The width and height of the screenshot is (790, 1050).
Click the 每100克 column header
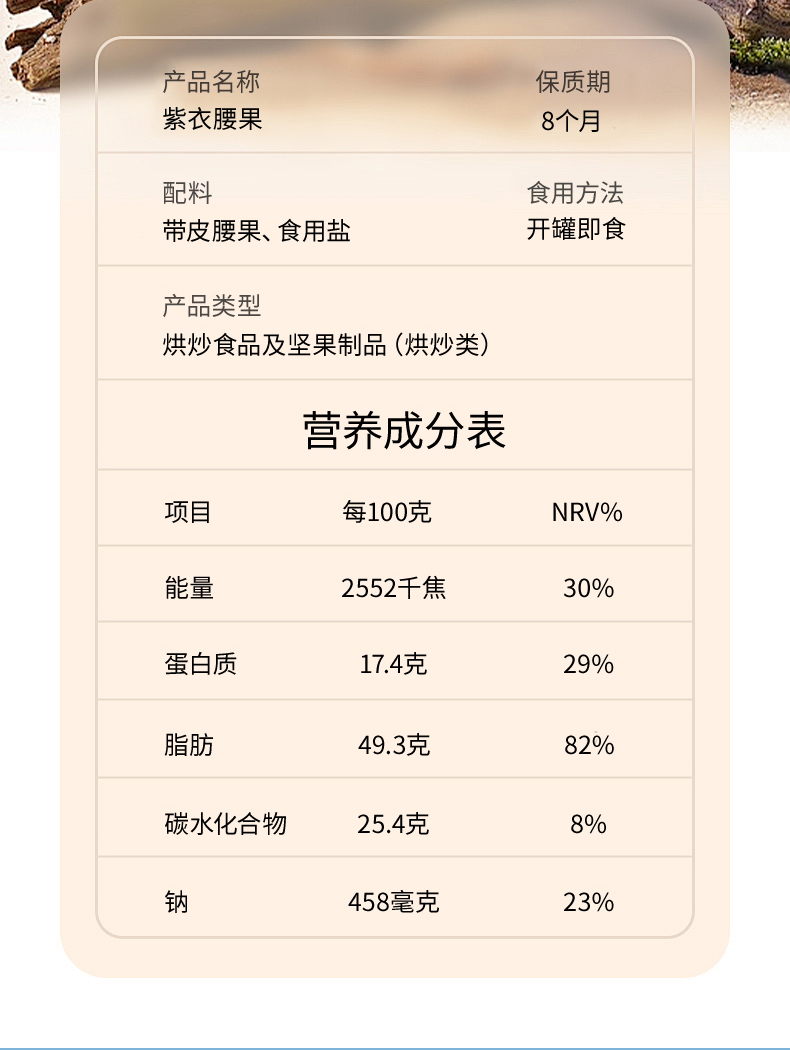(x=387, y=513)
